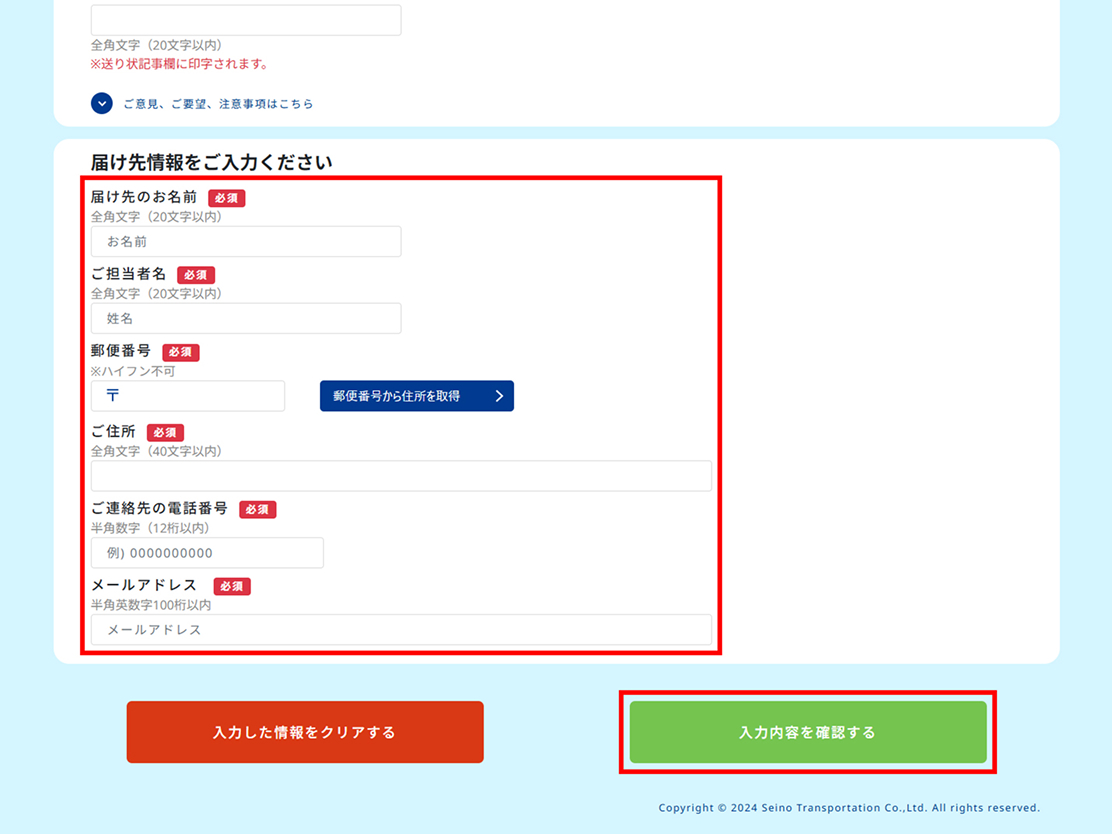Focus the ご連絡先の電話番号 input field
The width and height of the screenshot is (1112, 834).
click(207, 553)
